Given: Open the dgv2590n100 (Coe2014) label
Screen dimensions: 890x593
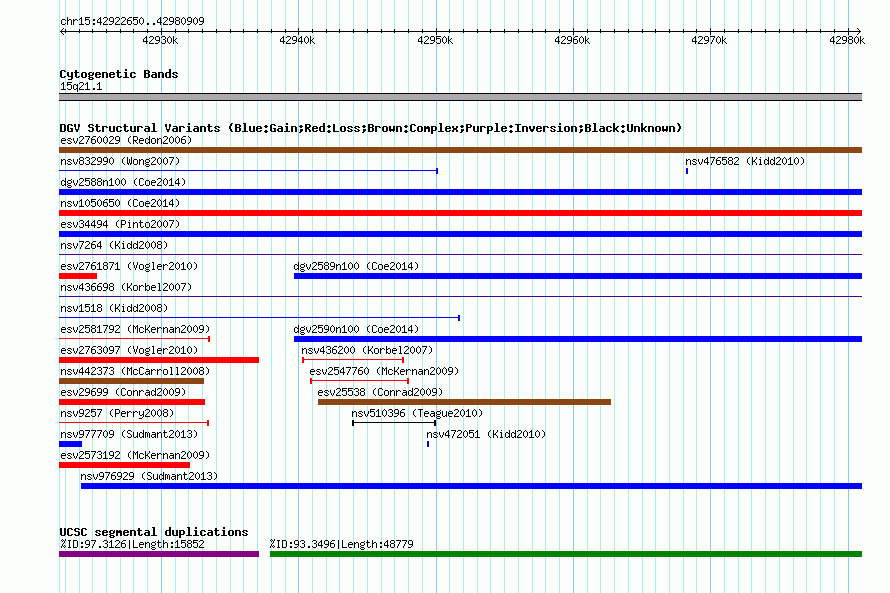Looking at the screenshot, I should pyautogui.click(x=356, y=329).
